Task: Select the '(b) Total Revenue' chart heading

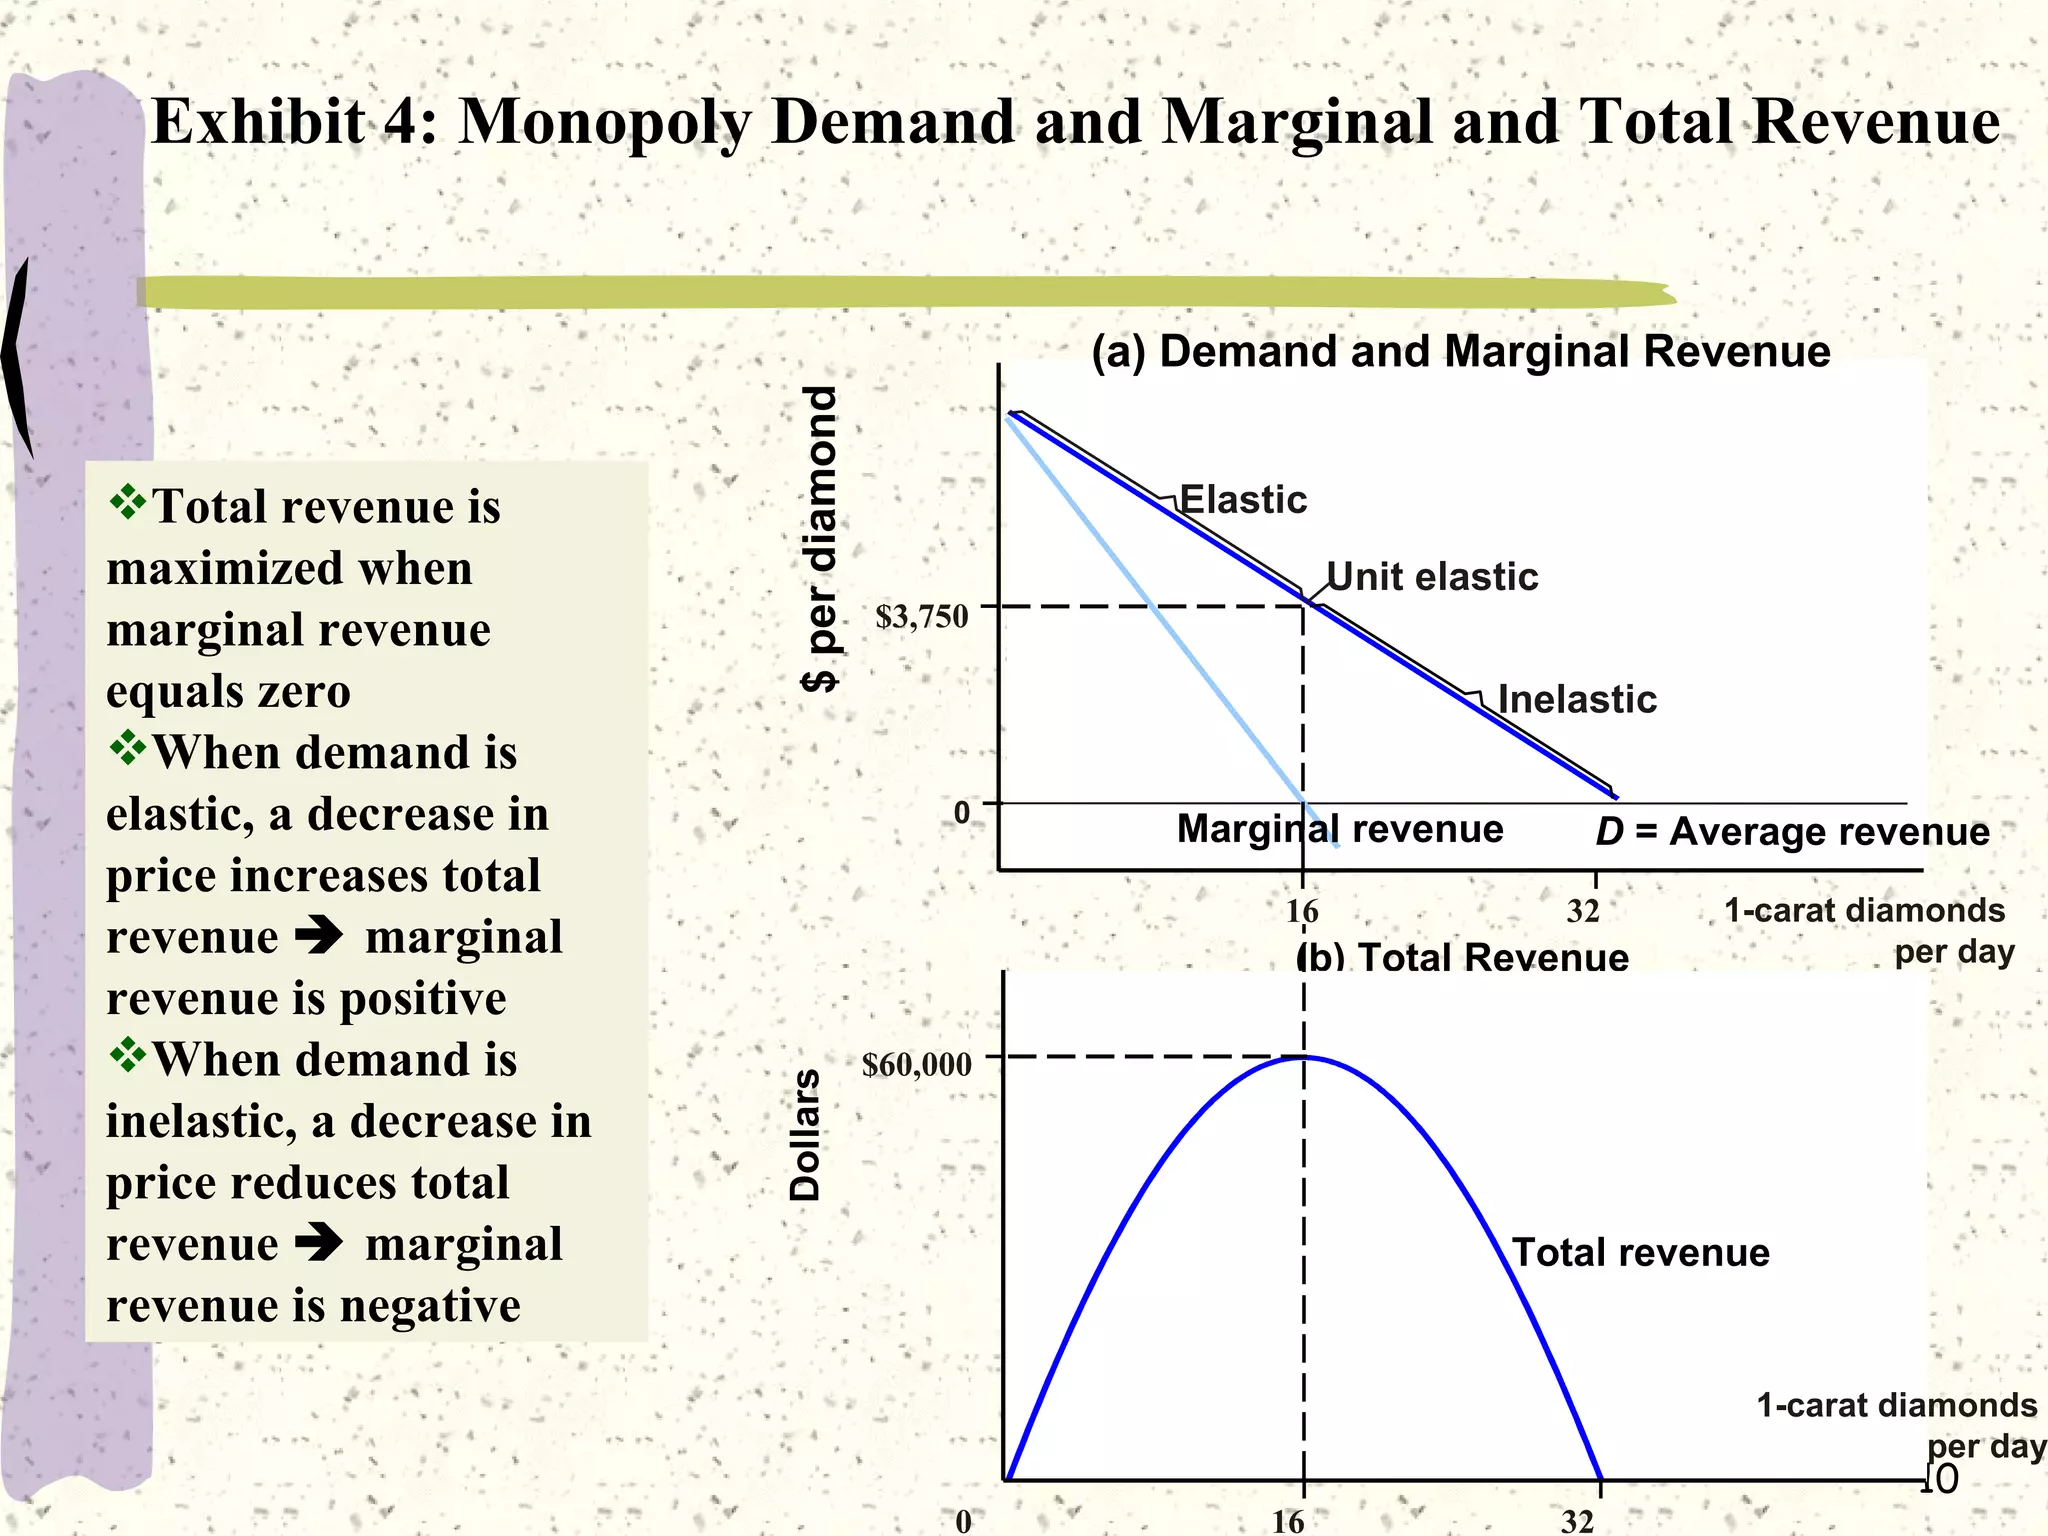Action: pos(1462,956)
